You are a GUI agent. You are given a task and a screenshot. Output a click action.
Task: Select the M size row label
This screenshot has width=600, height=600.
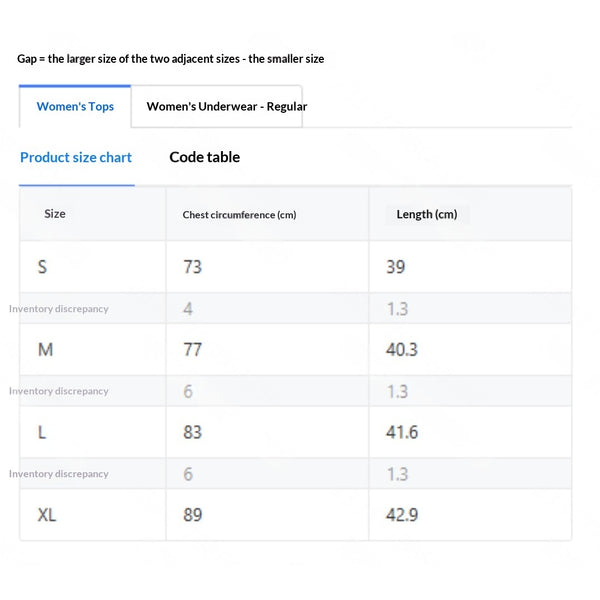tap(45, 349)
